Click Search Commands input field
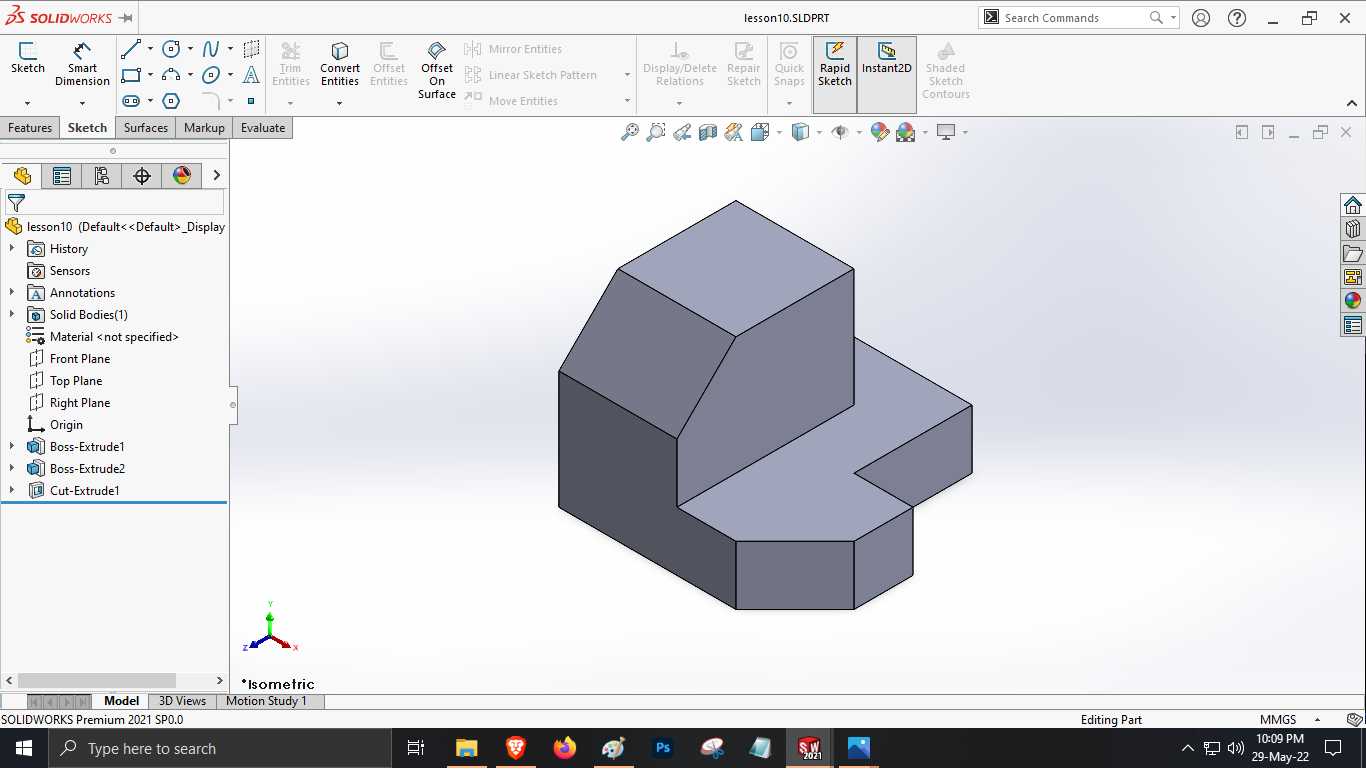 tap(1074, 18)
